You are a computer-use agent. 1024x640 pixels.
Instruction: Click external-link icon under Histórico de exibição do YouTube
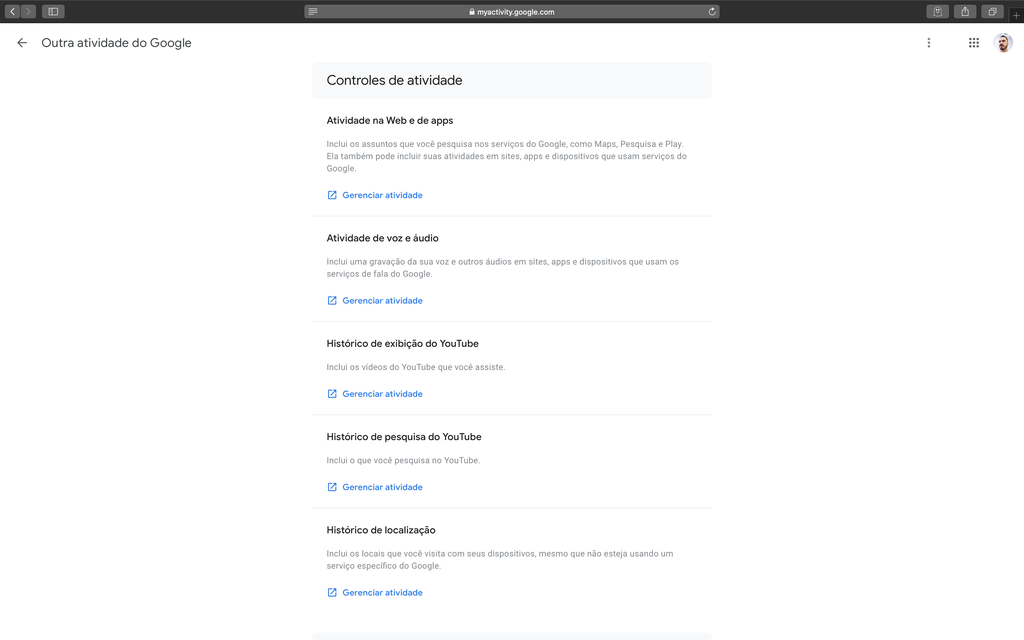click(x=332, y=394)
